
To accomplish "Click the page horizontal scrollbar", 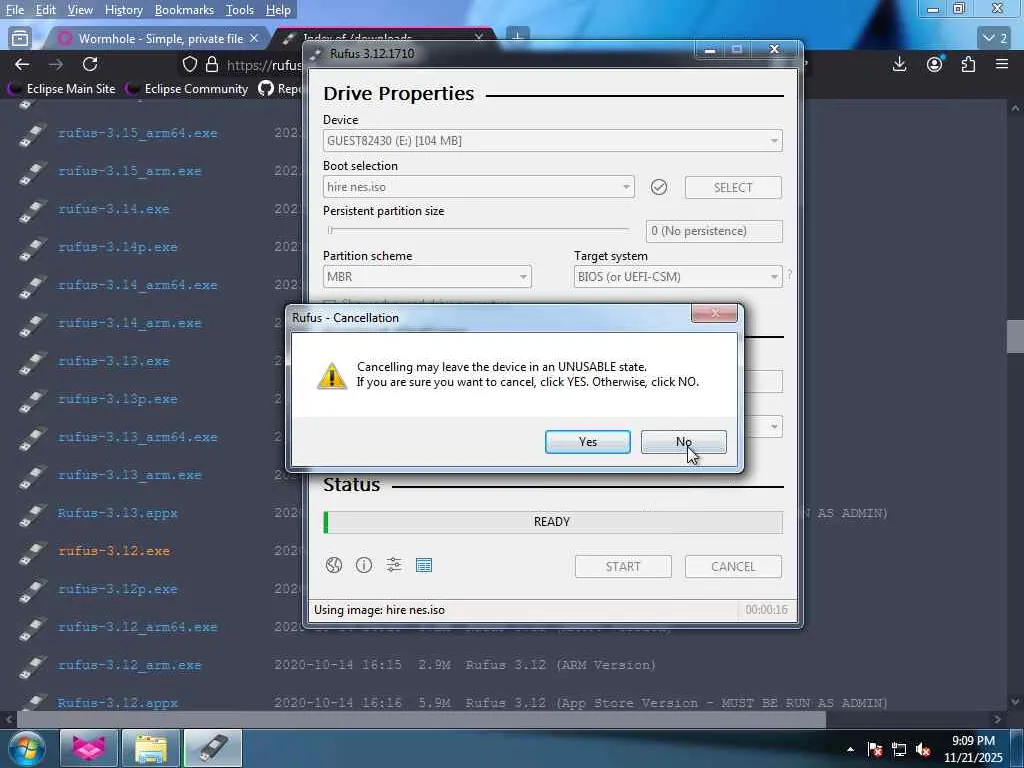I will point(421,719).
